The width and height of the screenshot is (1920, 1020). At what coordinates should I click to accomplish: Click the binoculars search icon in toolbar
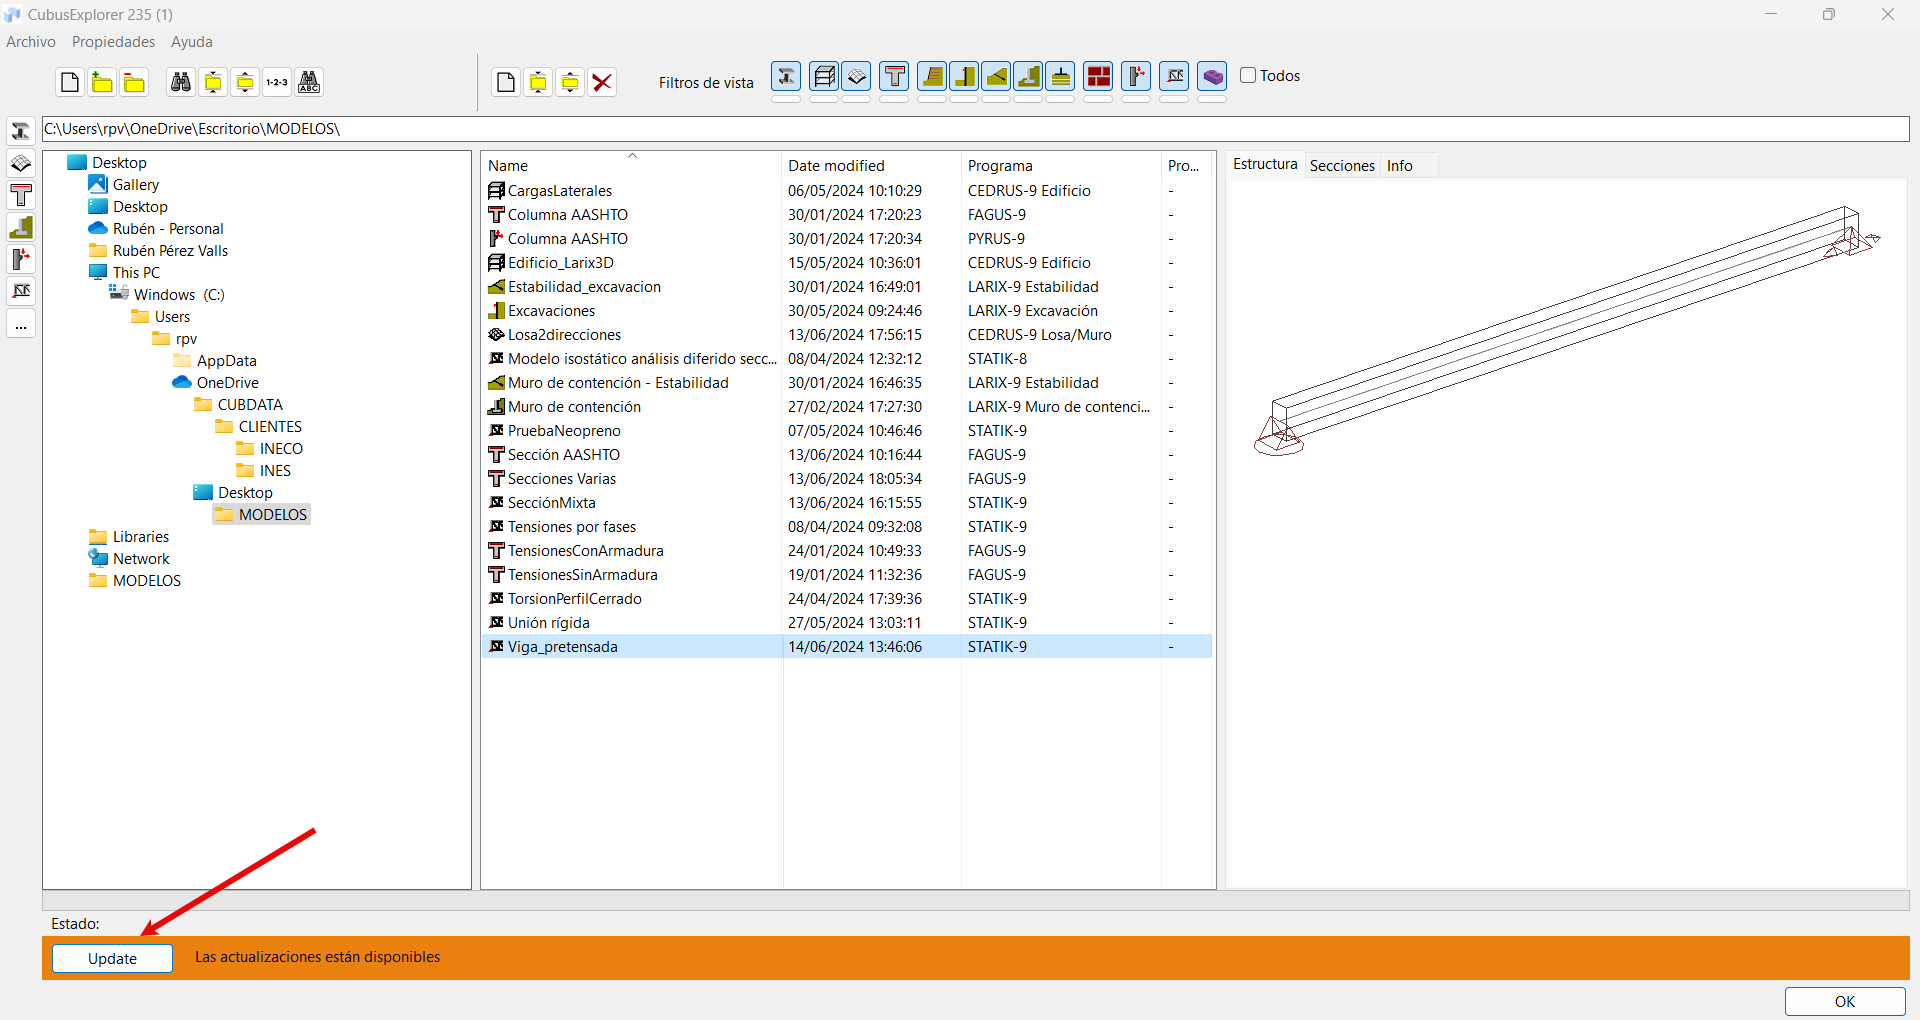[x=181, y=82]
